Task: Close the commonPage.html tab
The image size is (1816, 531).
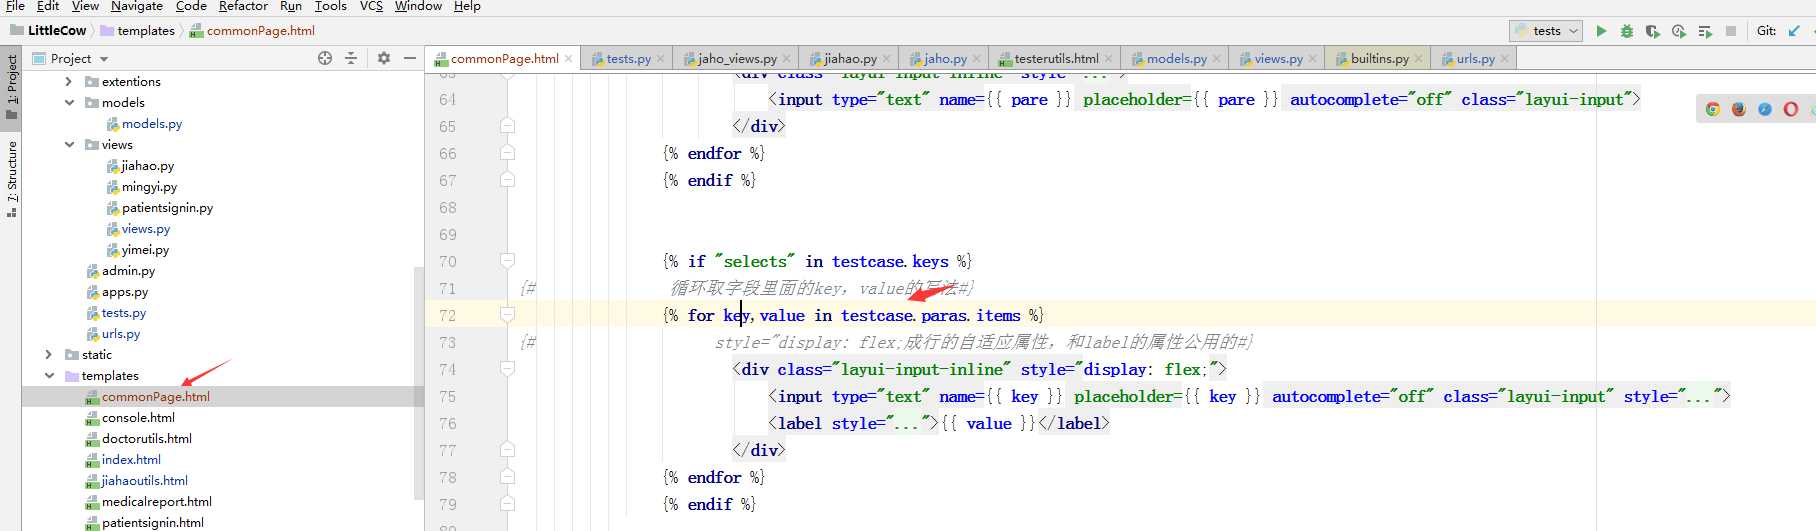Action: pyautogui.click(x=568, y=58)
